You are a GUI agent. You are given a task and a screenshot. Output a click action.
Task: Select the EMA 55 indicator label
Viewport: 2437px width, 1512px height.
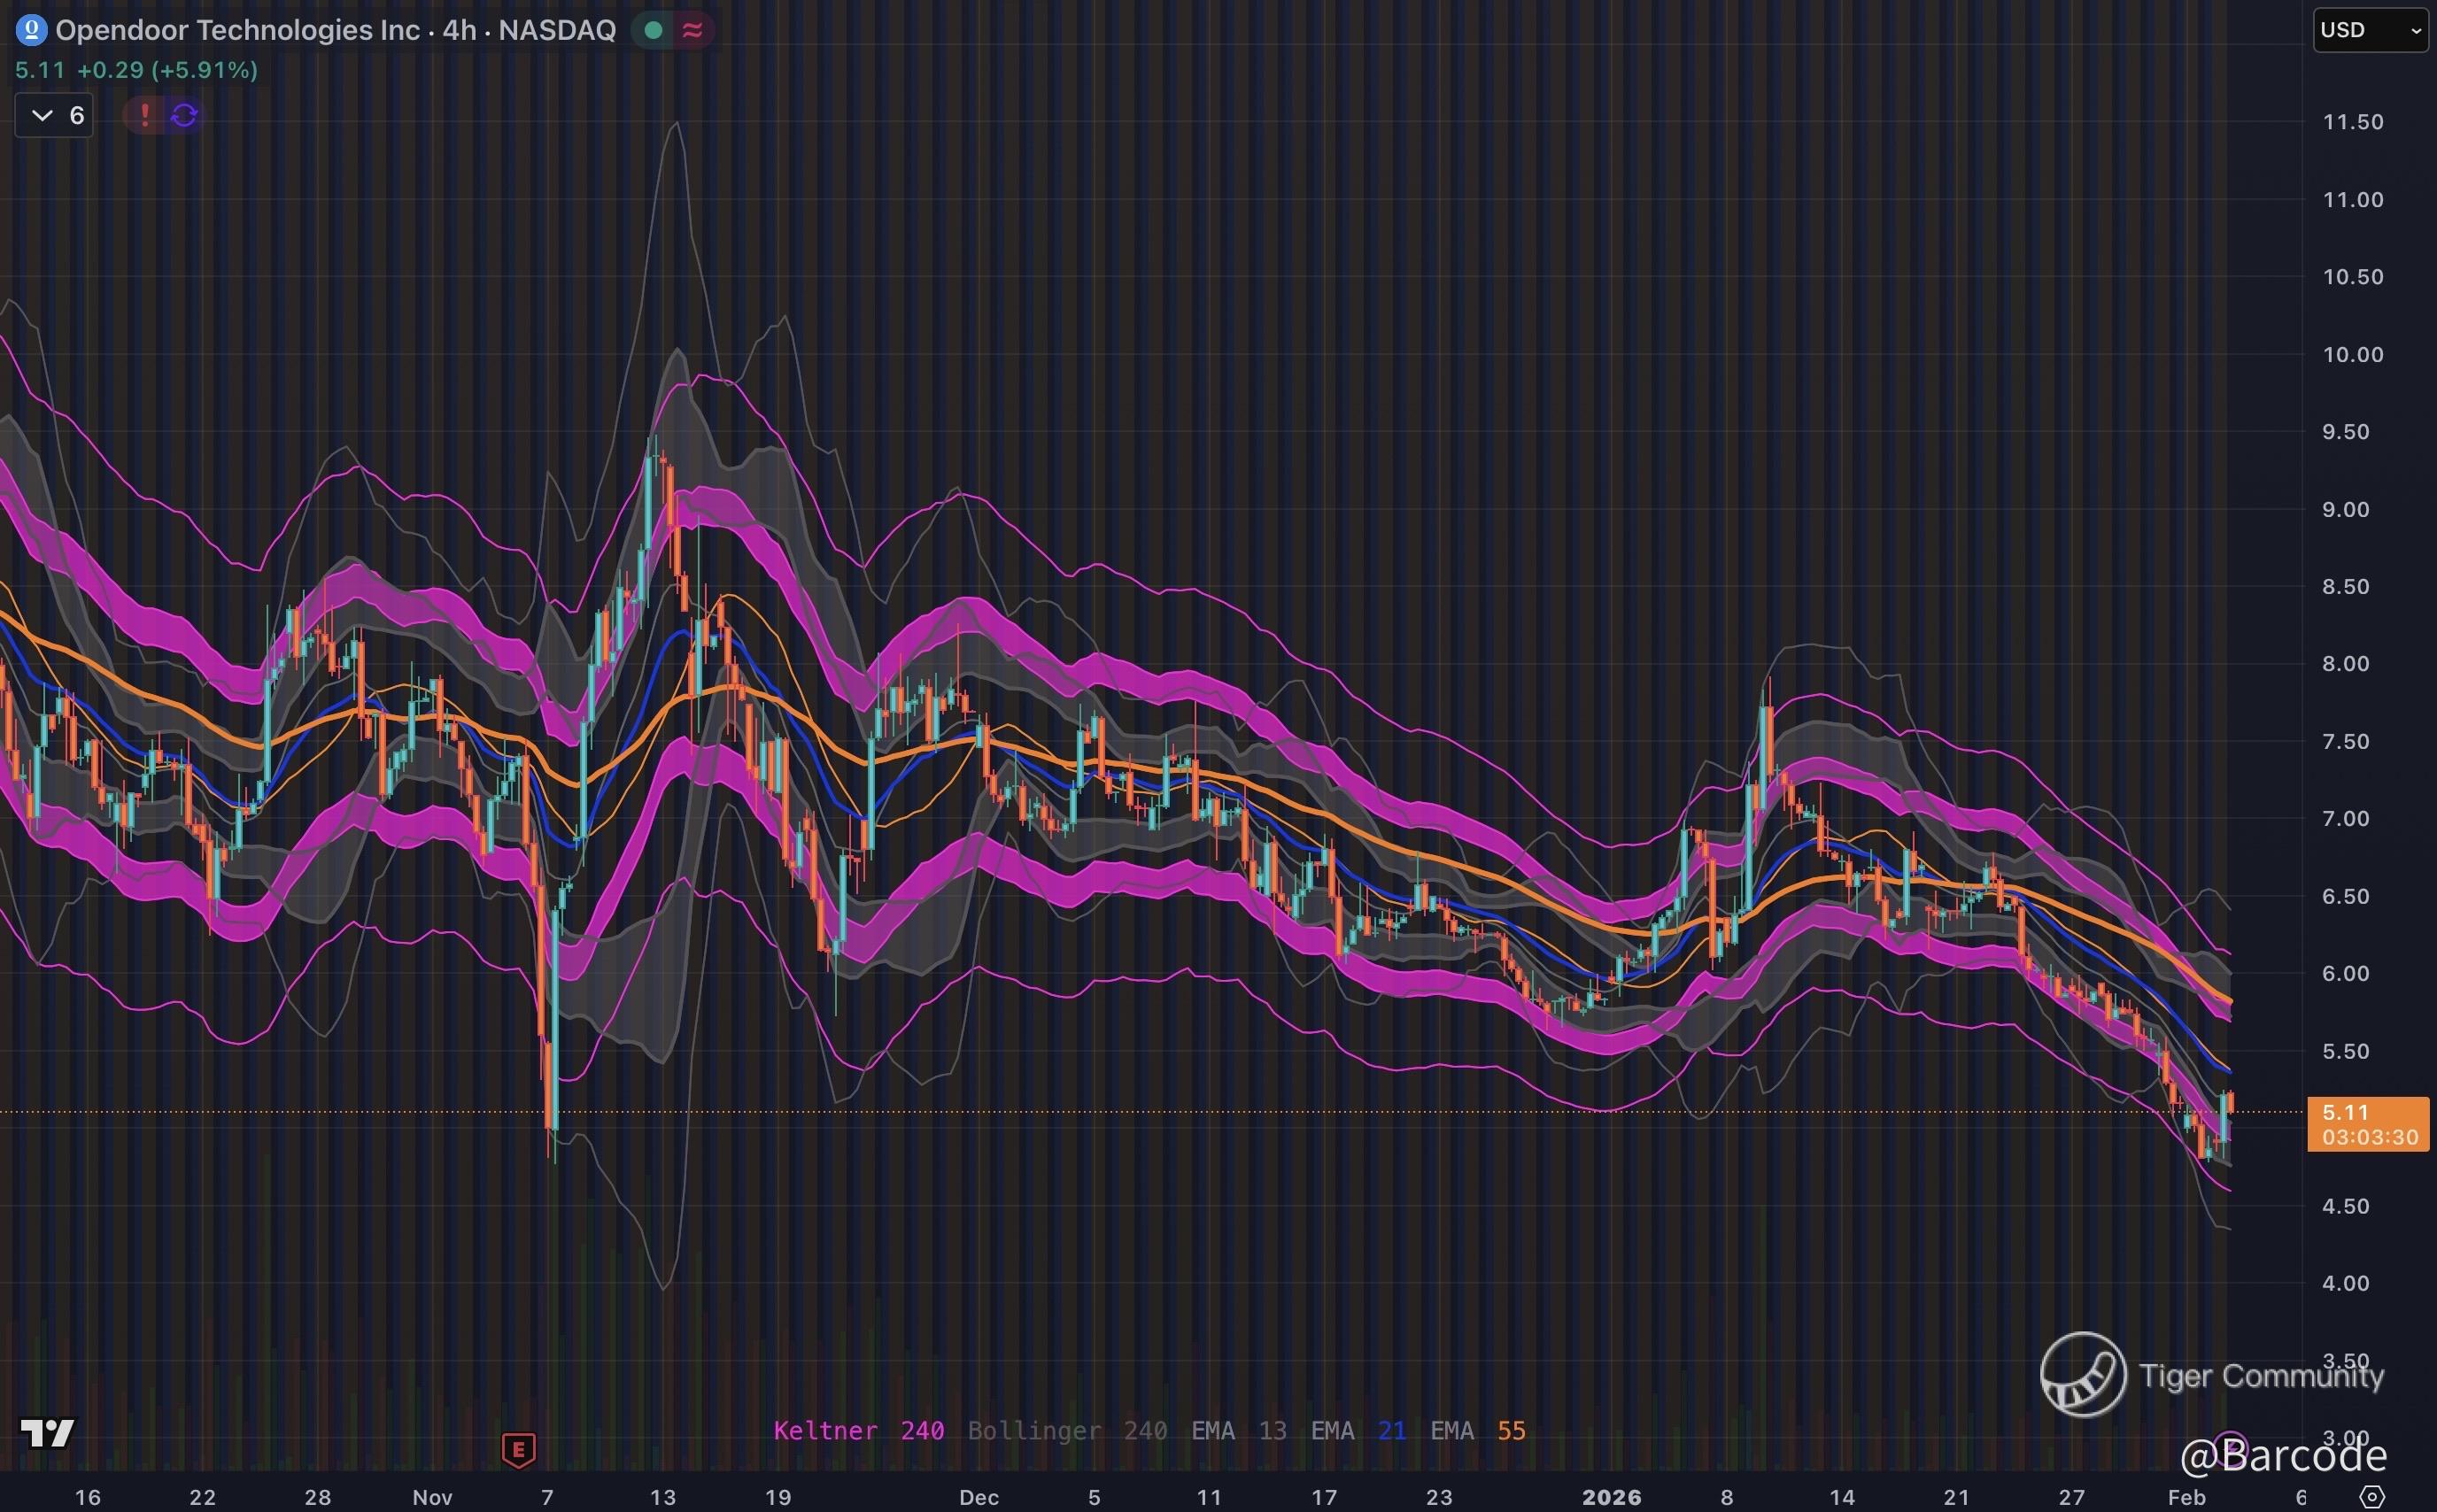(x=1477, y=1431)
